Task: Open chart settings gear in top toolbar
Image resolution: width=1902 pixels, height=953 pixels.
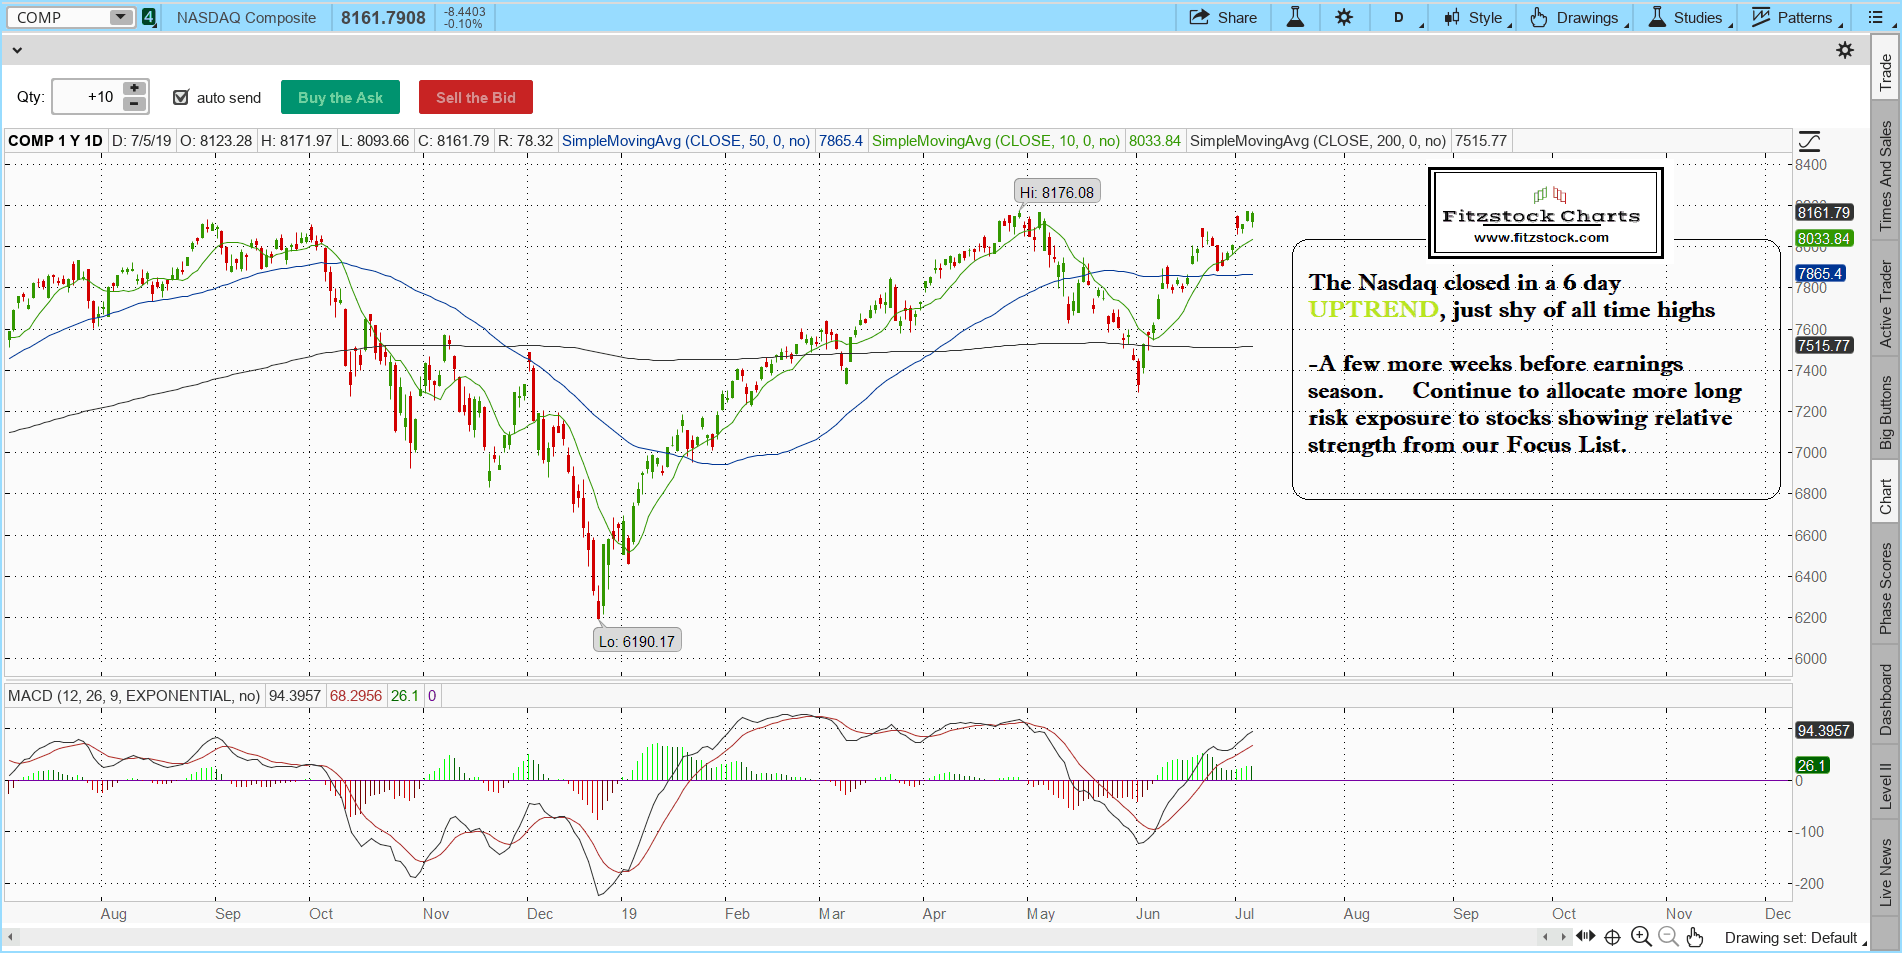Action: click(1344, 17)
